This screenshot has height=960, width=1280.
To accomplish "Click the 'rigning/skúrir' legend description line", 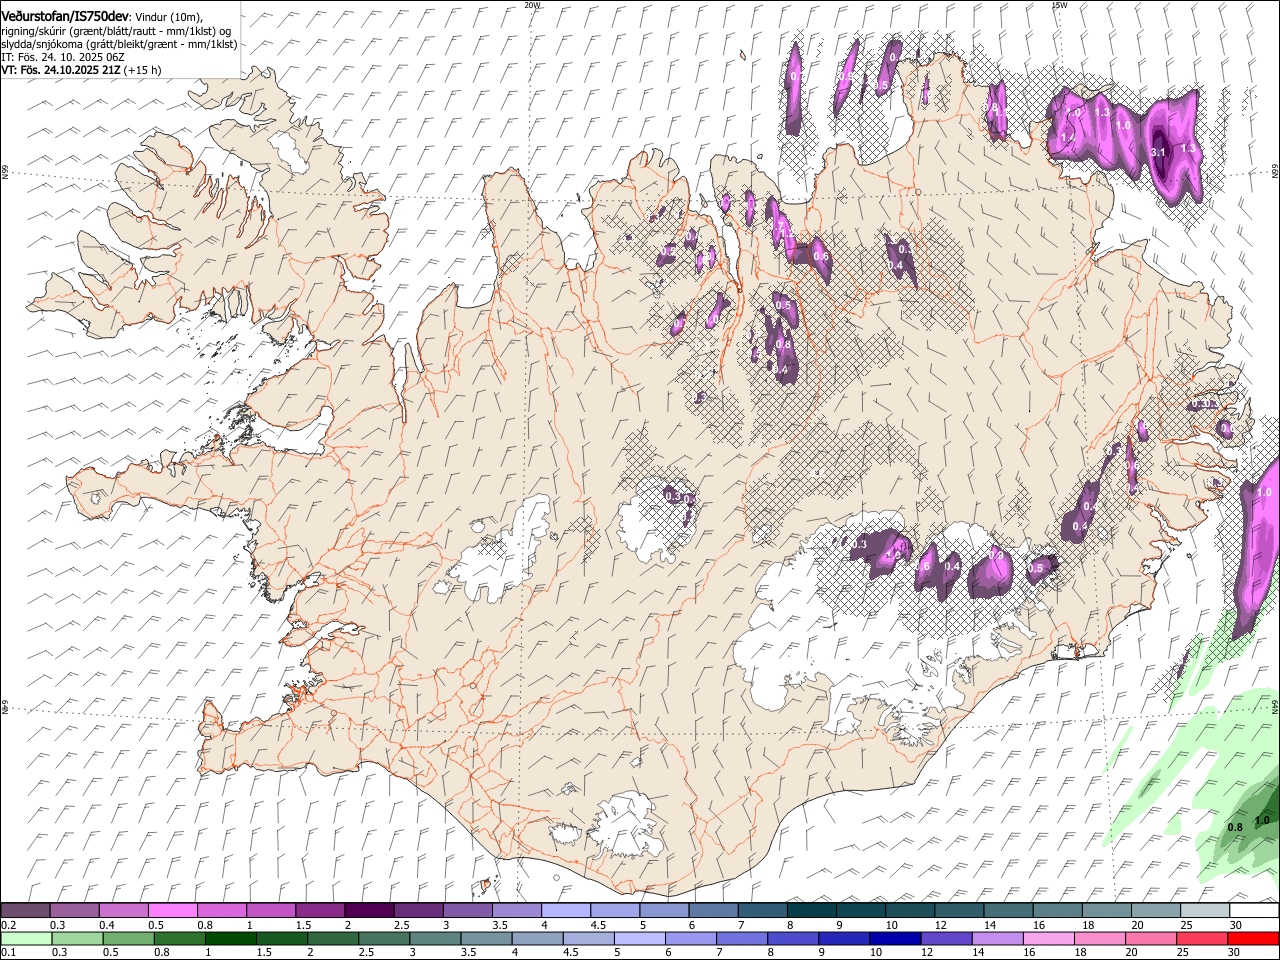I will [x=116, y=31].
